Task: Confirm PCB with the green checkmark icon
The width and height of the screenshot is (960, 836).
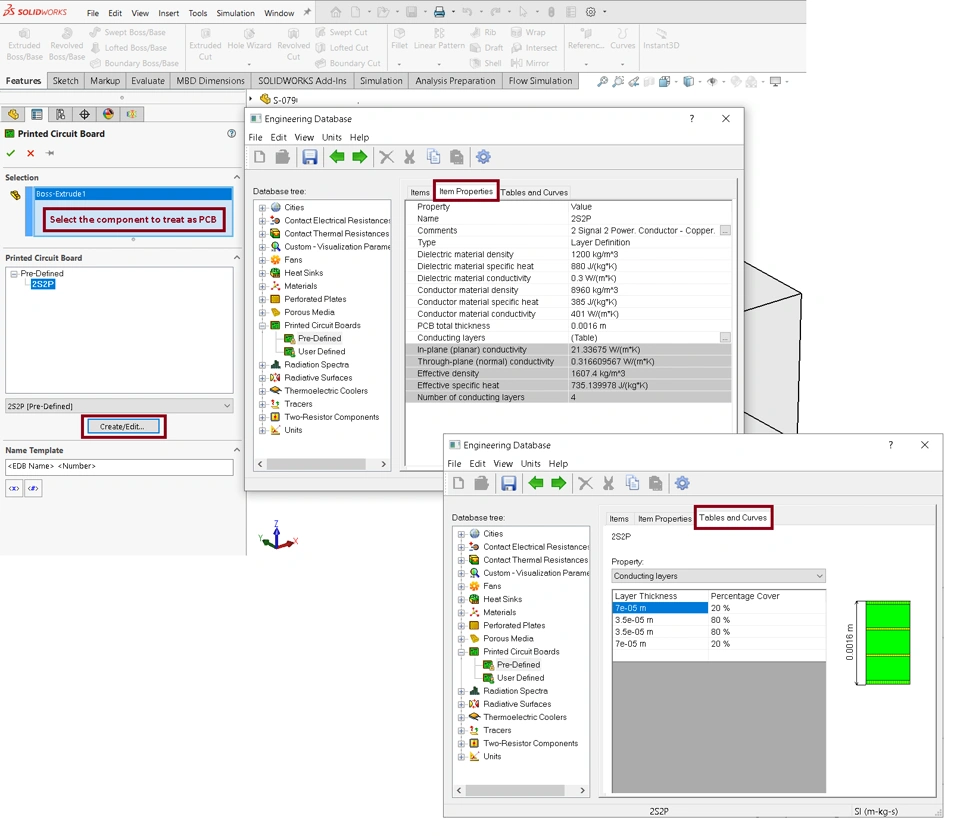Action: click(x=10, y=153)
